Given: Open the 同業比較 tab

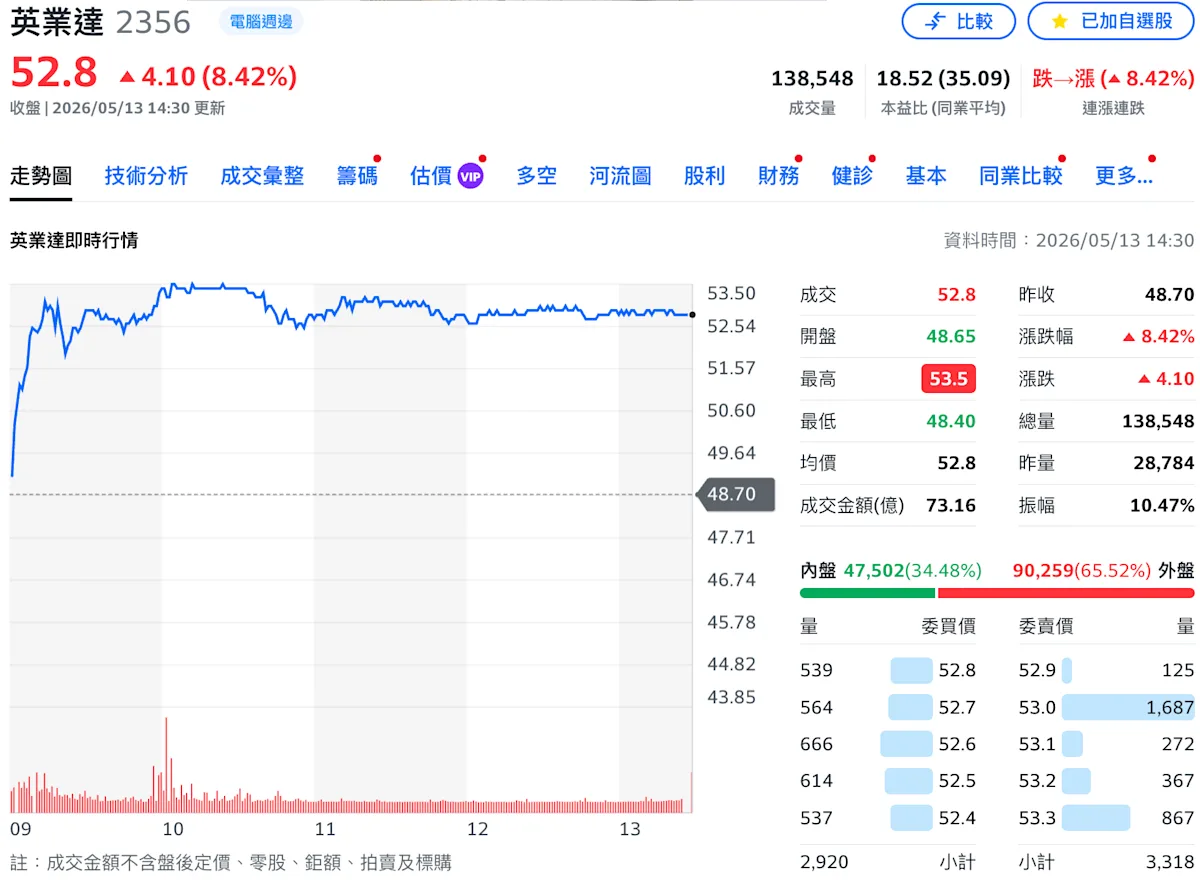Looking at the screenshot, I should pyautogui.click(x=1020, y=177).
